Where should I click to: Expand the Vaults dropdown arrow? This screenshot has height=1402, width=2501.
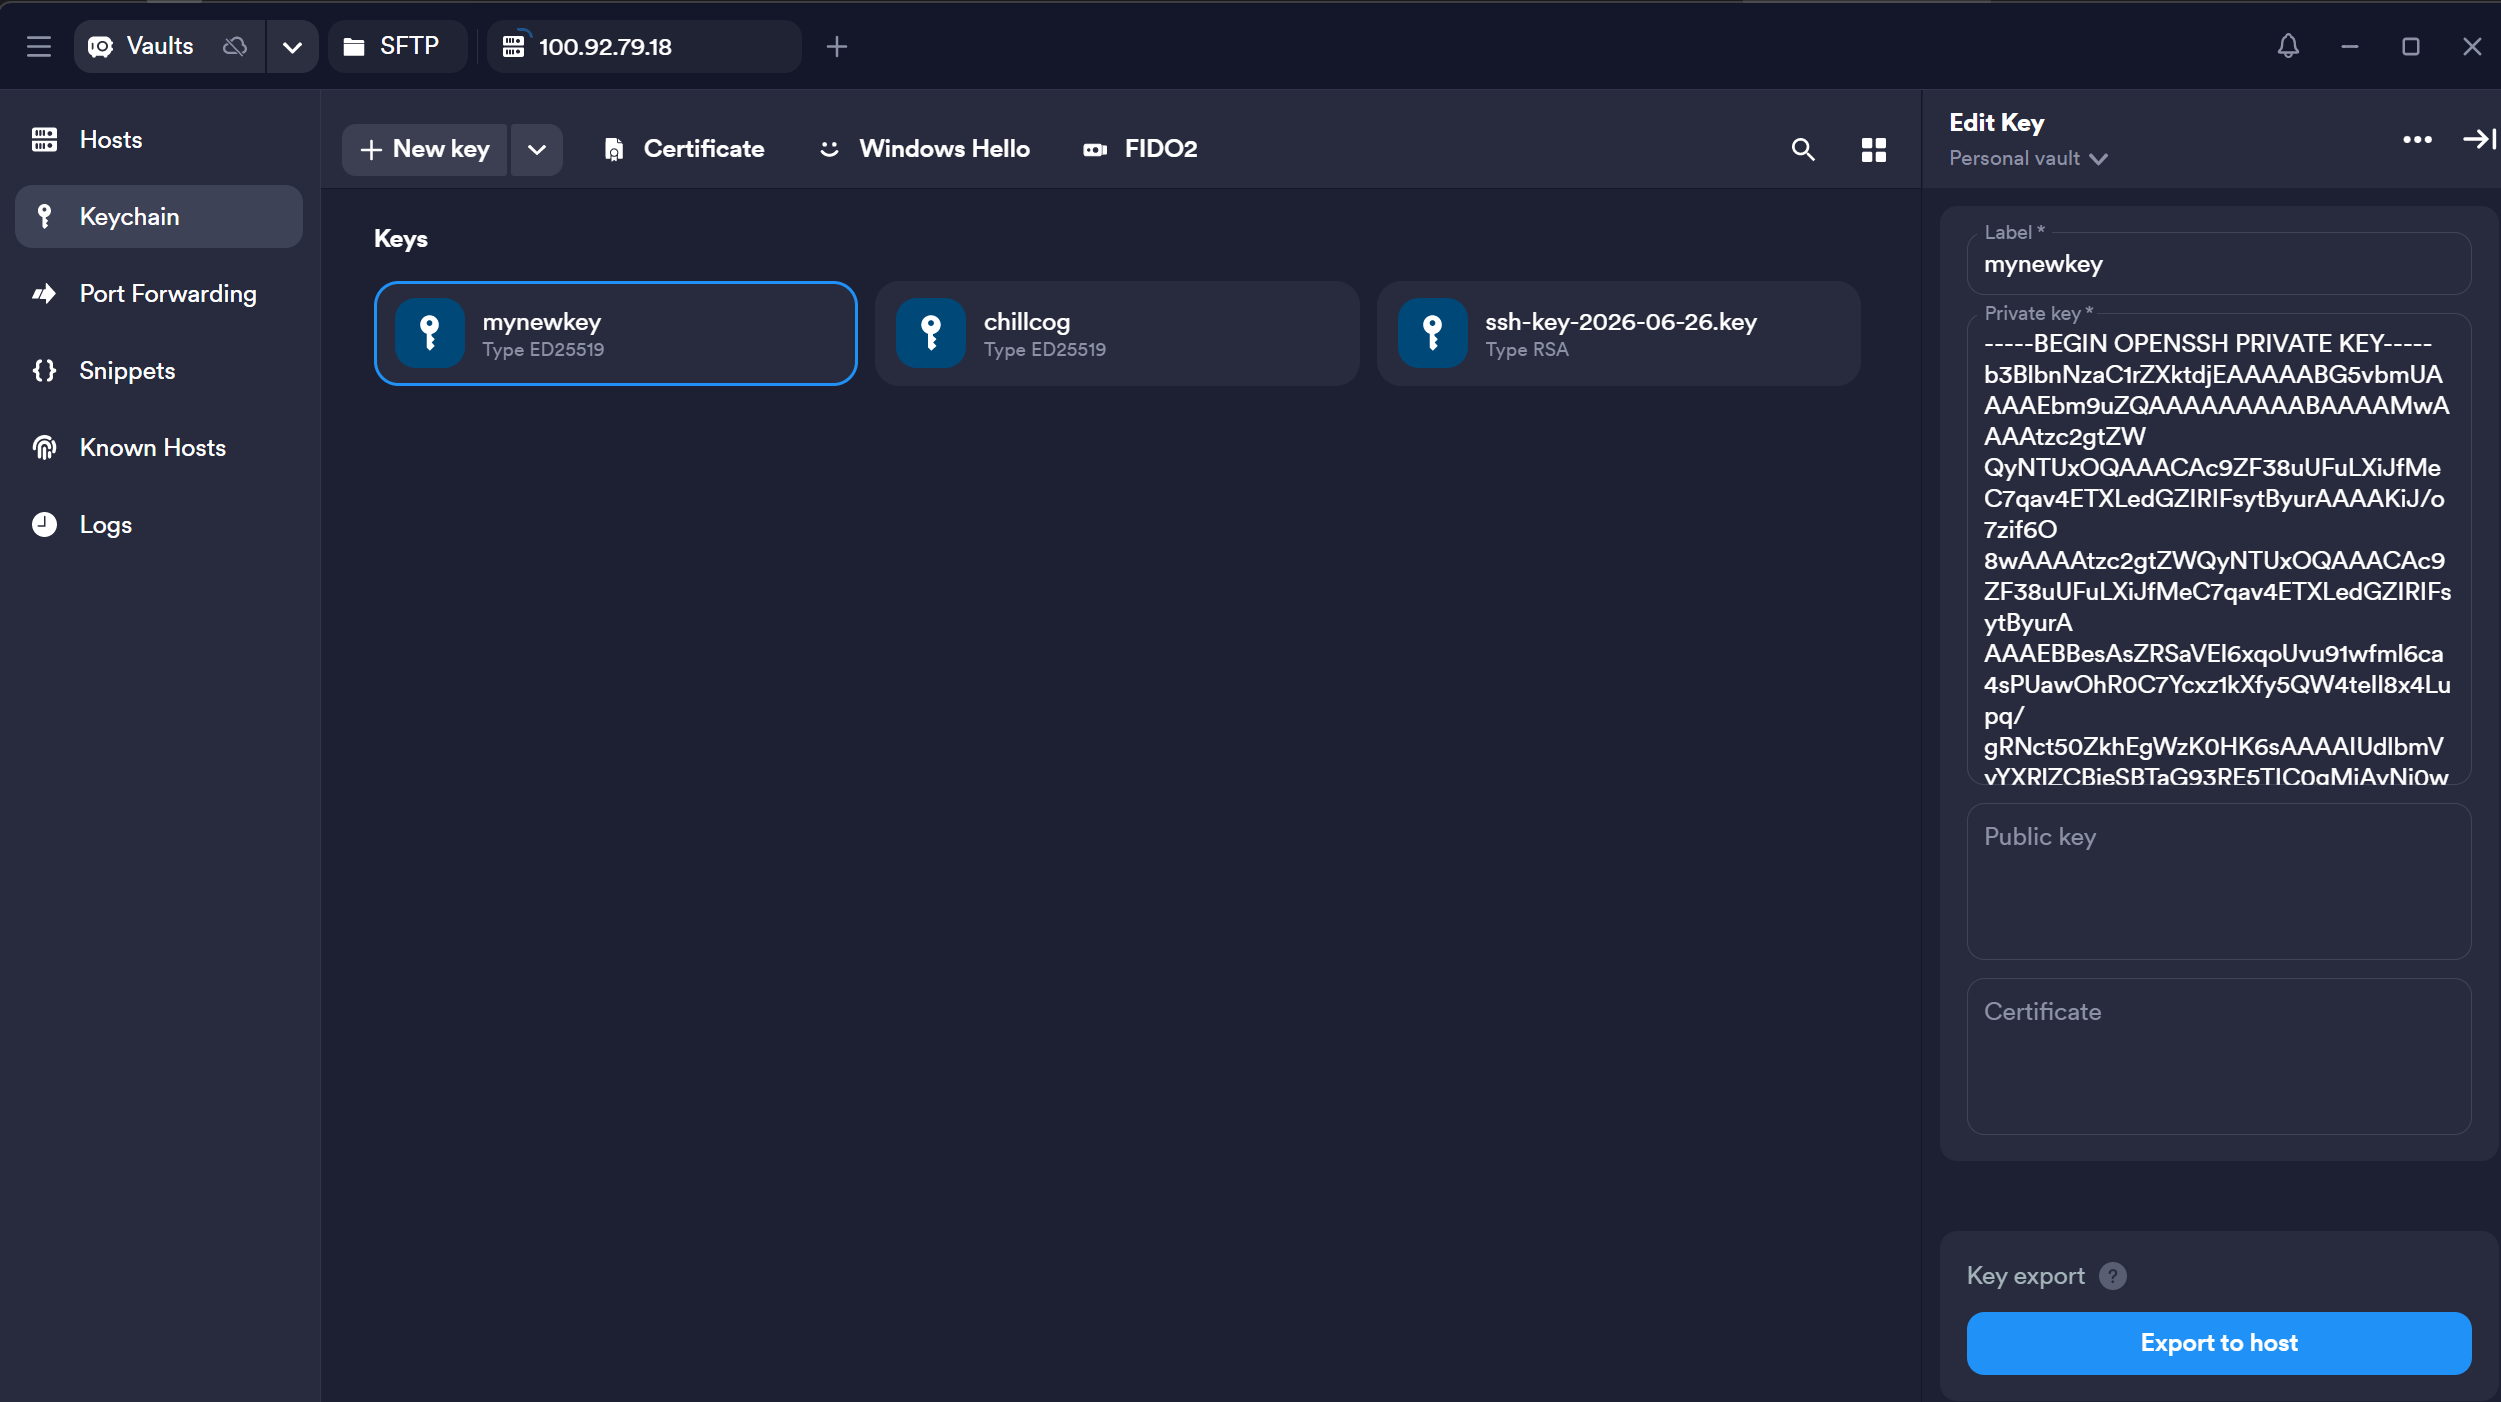coord(292,46)
